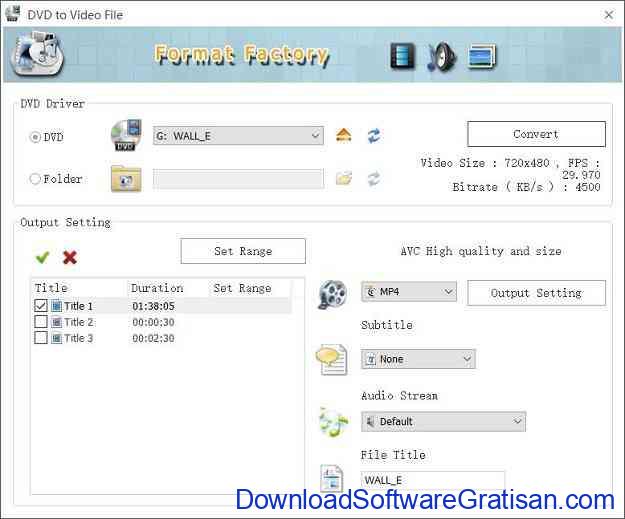This screenshot has width=625, height=519.
Task: Eject the DVD drive with the eject icon
Action: (344, 136)
